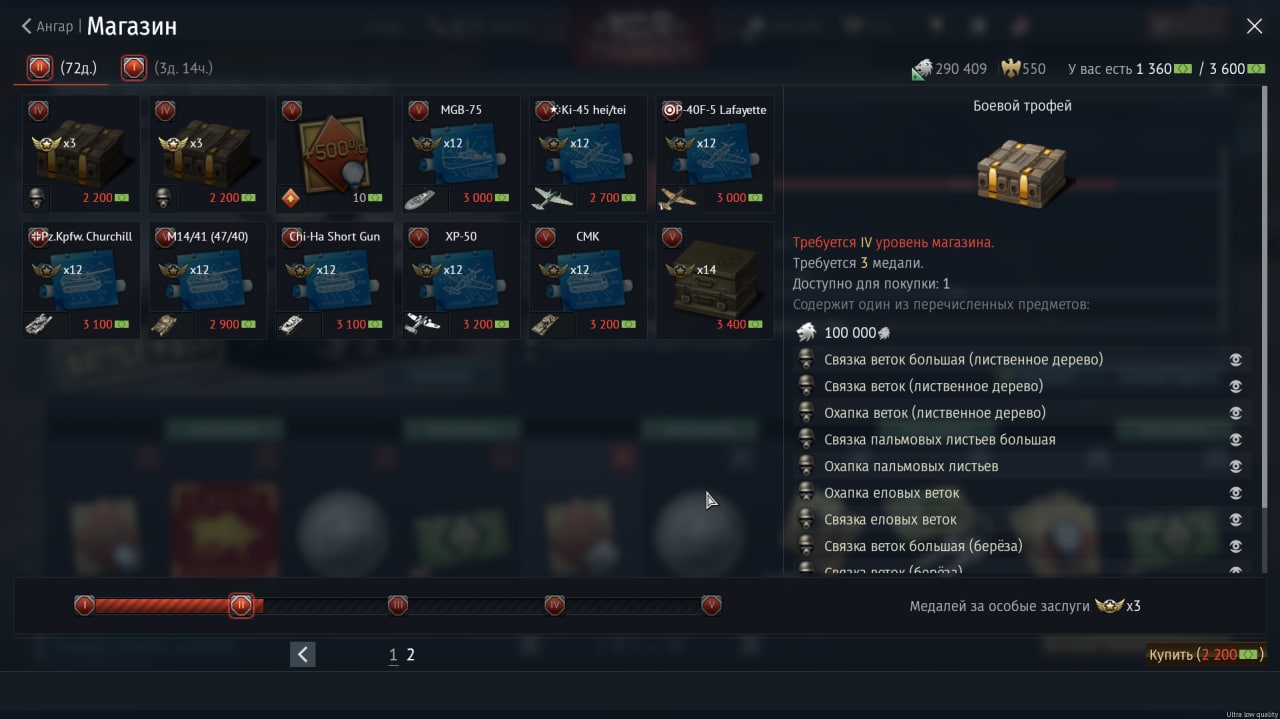Select the MGB-75 boat blueprint item
Screen dimensions: 1280x719
coord(461,154)
